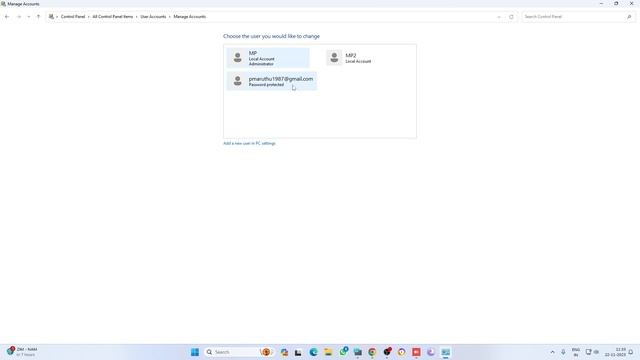Click the pmaruthu1987@gmail.com avatar
Viewport: 640px width, 360px height.
[238, 81]
